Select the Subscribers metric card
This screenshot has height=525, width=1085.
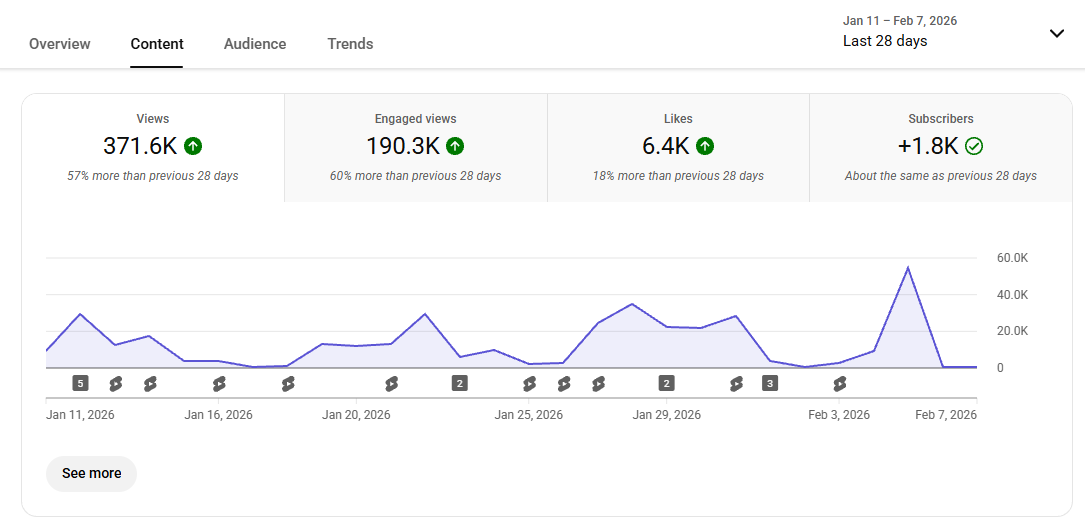940,148
